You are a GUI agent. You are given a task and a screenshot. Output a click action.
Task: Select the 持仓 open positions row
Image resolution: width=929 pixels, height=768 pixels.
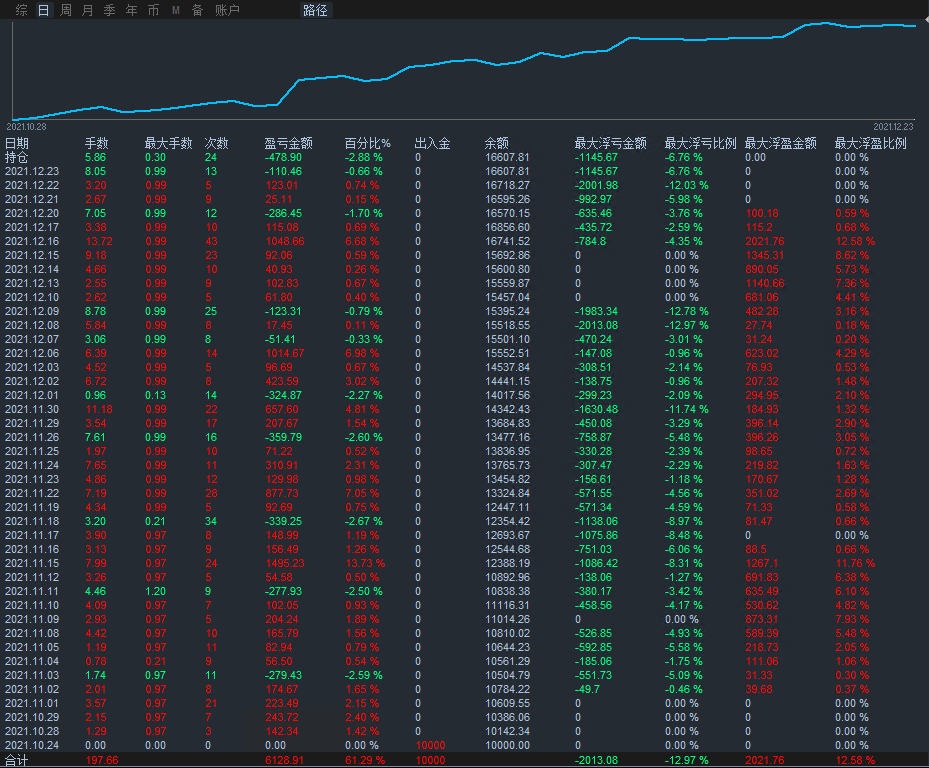click(x=17, y=157)
